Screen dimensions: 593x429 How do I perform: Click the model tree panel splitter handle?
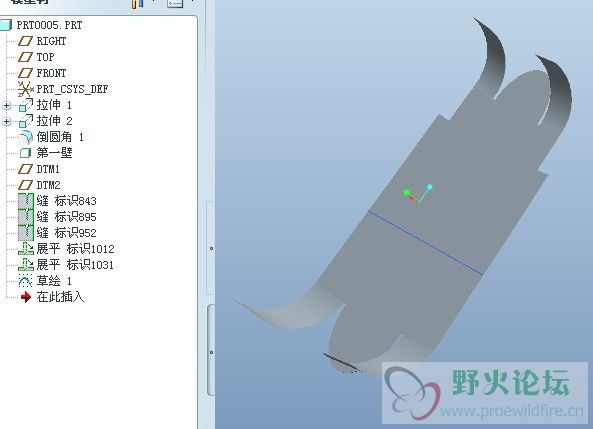coord(211,249)
